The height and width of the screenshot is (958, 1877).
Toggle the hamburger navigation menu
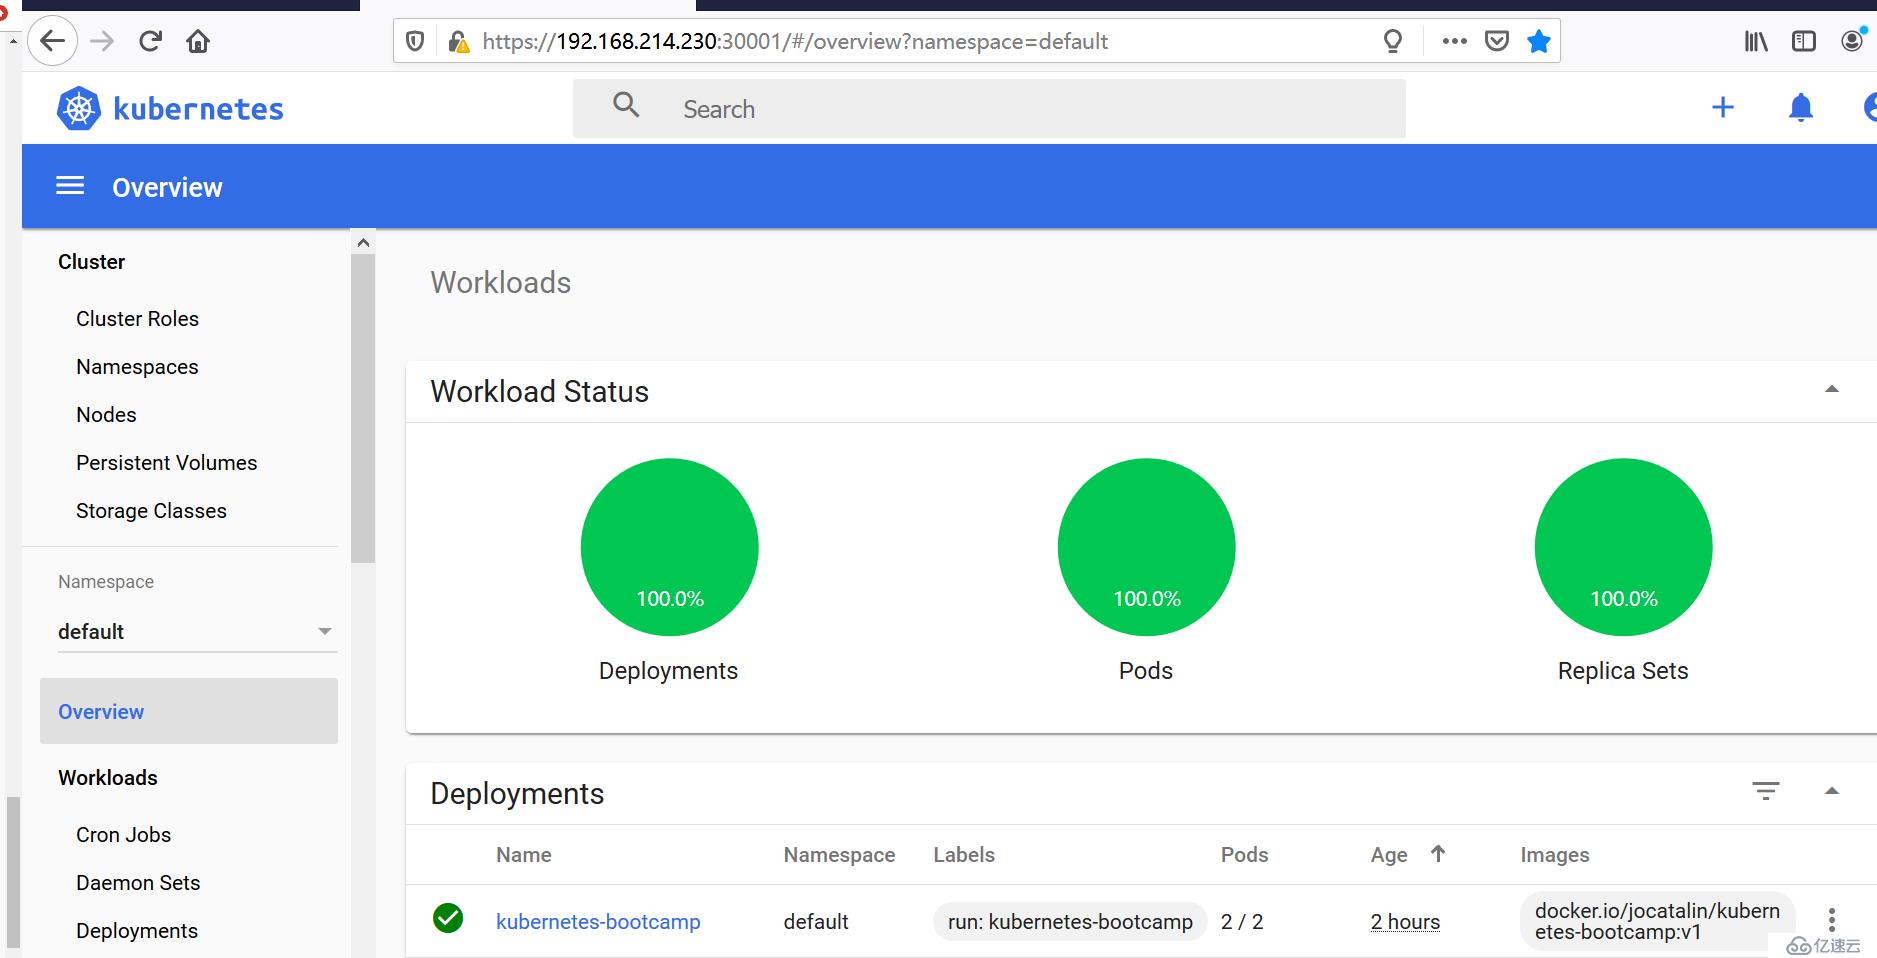[70, 186]
